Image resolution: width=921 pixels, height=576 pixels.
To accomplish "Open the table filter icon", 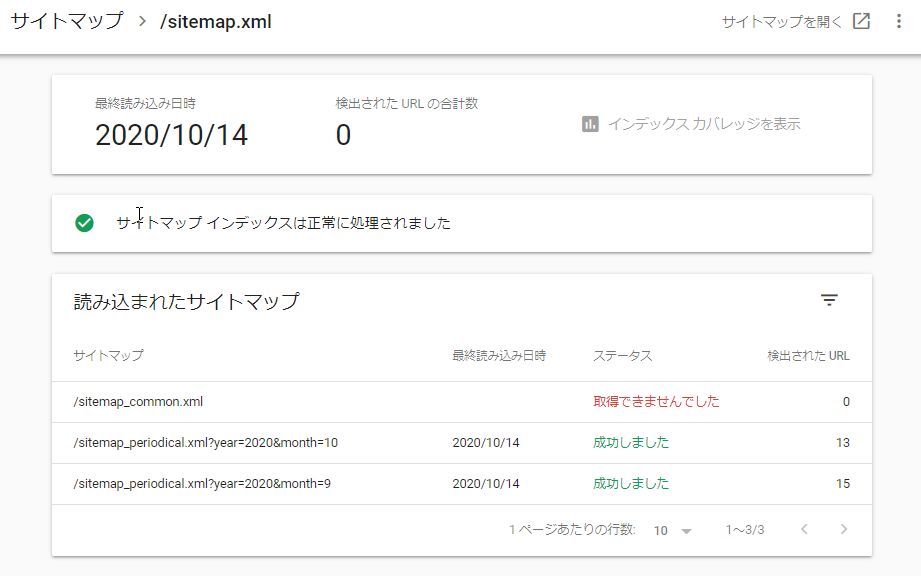I will [x=829, y=300].
